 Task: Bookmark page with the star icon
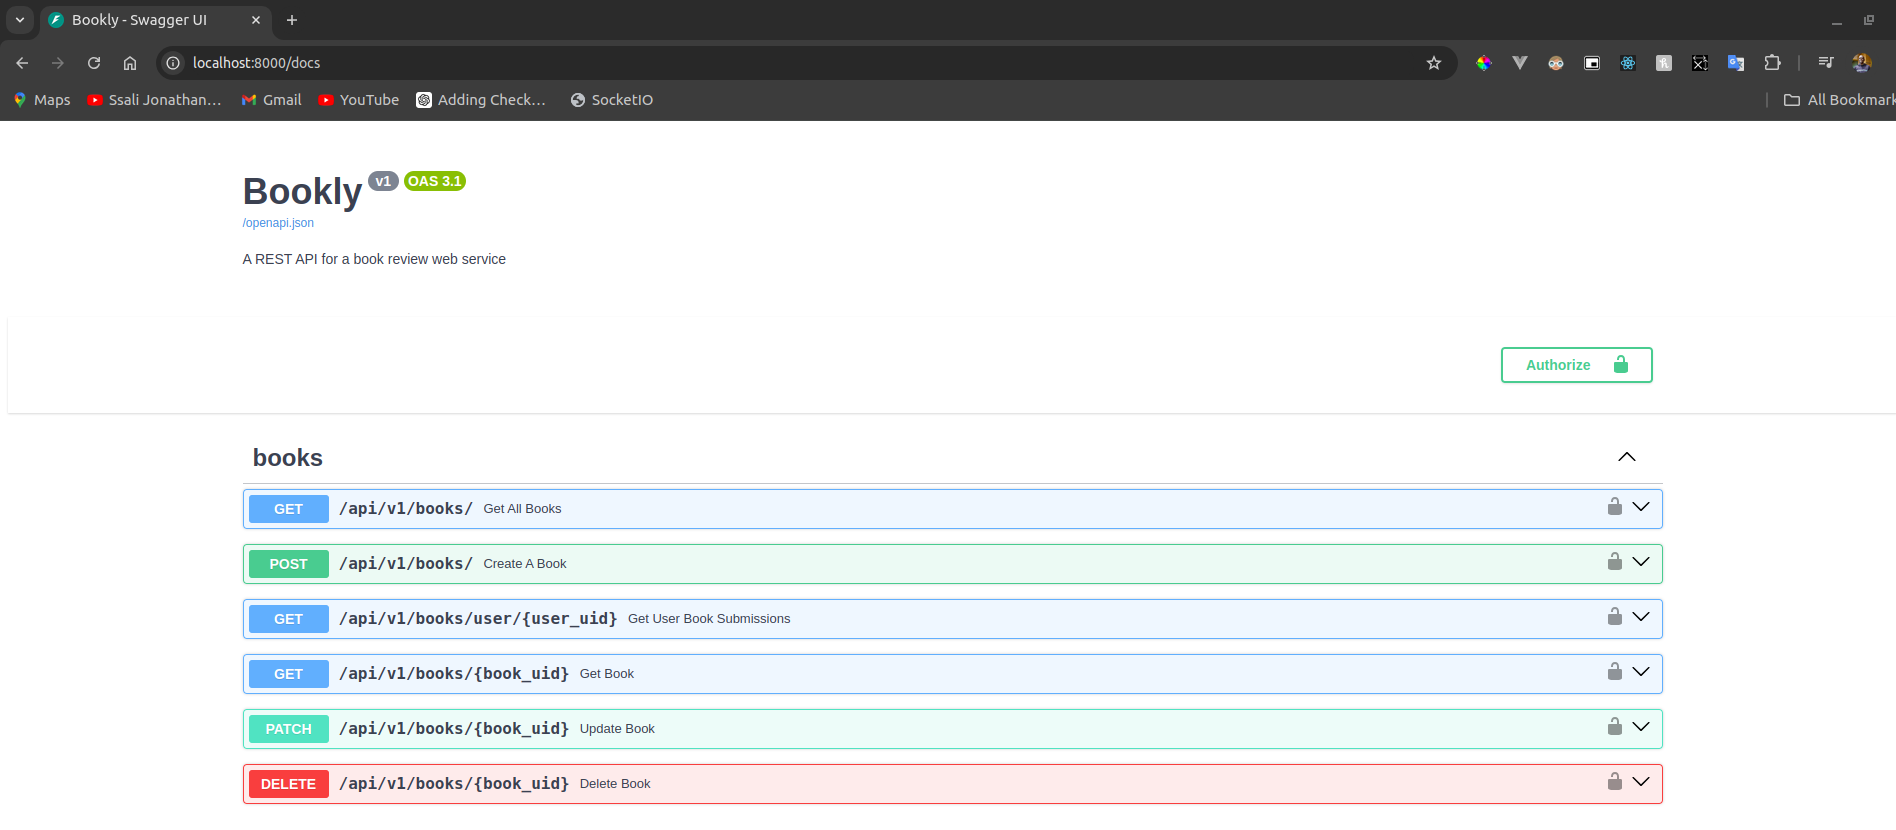1433,63
